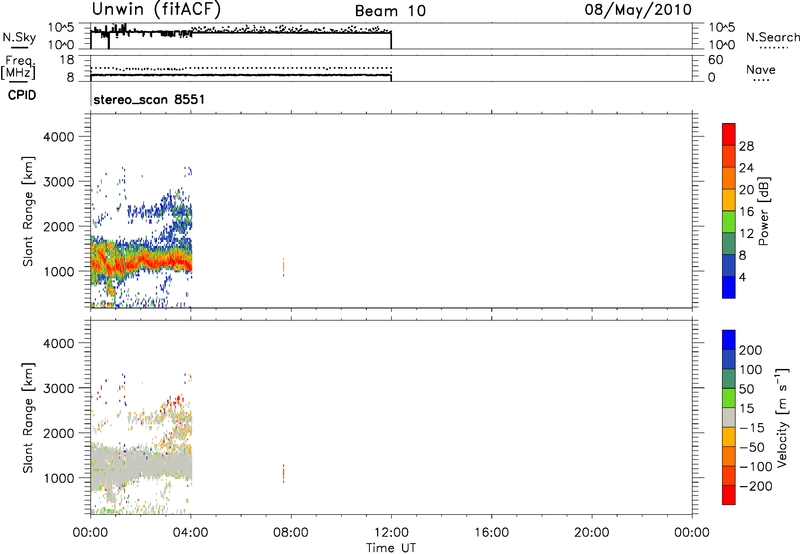
Task: Click the 'N.Sky' legend label
Action: tap(19, 37)
